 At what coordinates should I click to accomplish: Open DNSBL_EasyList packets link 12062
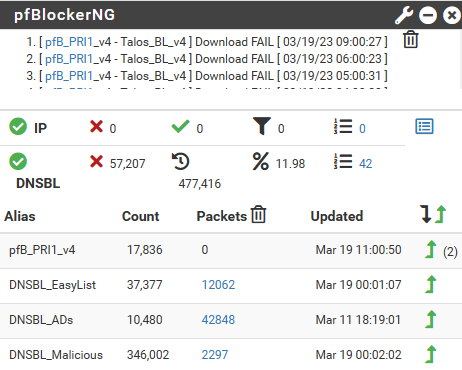click(x=218, y=285)
